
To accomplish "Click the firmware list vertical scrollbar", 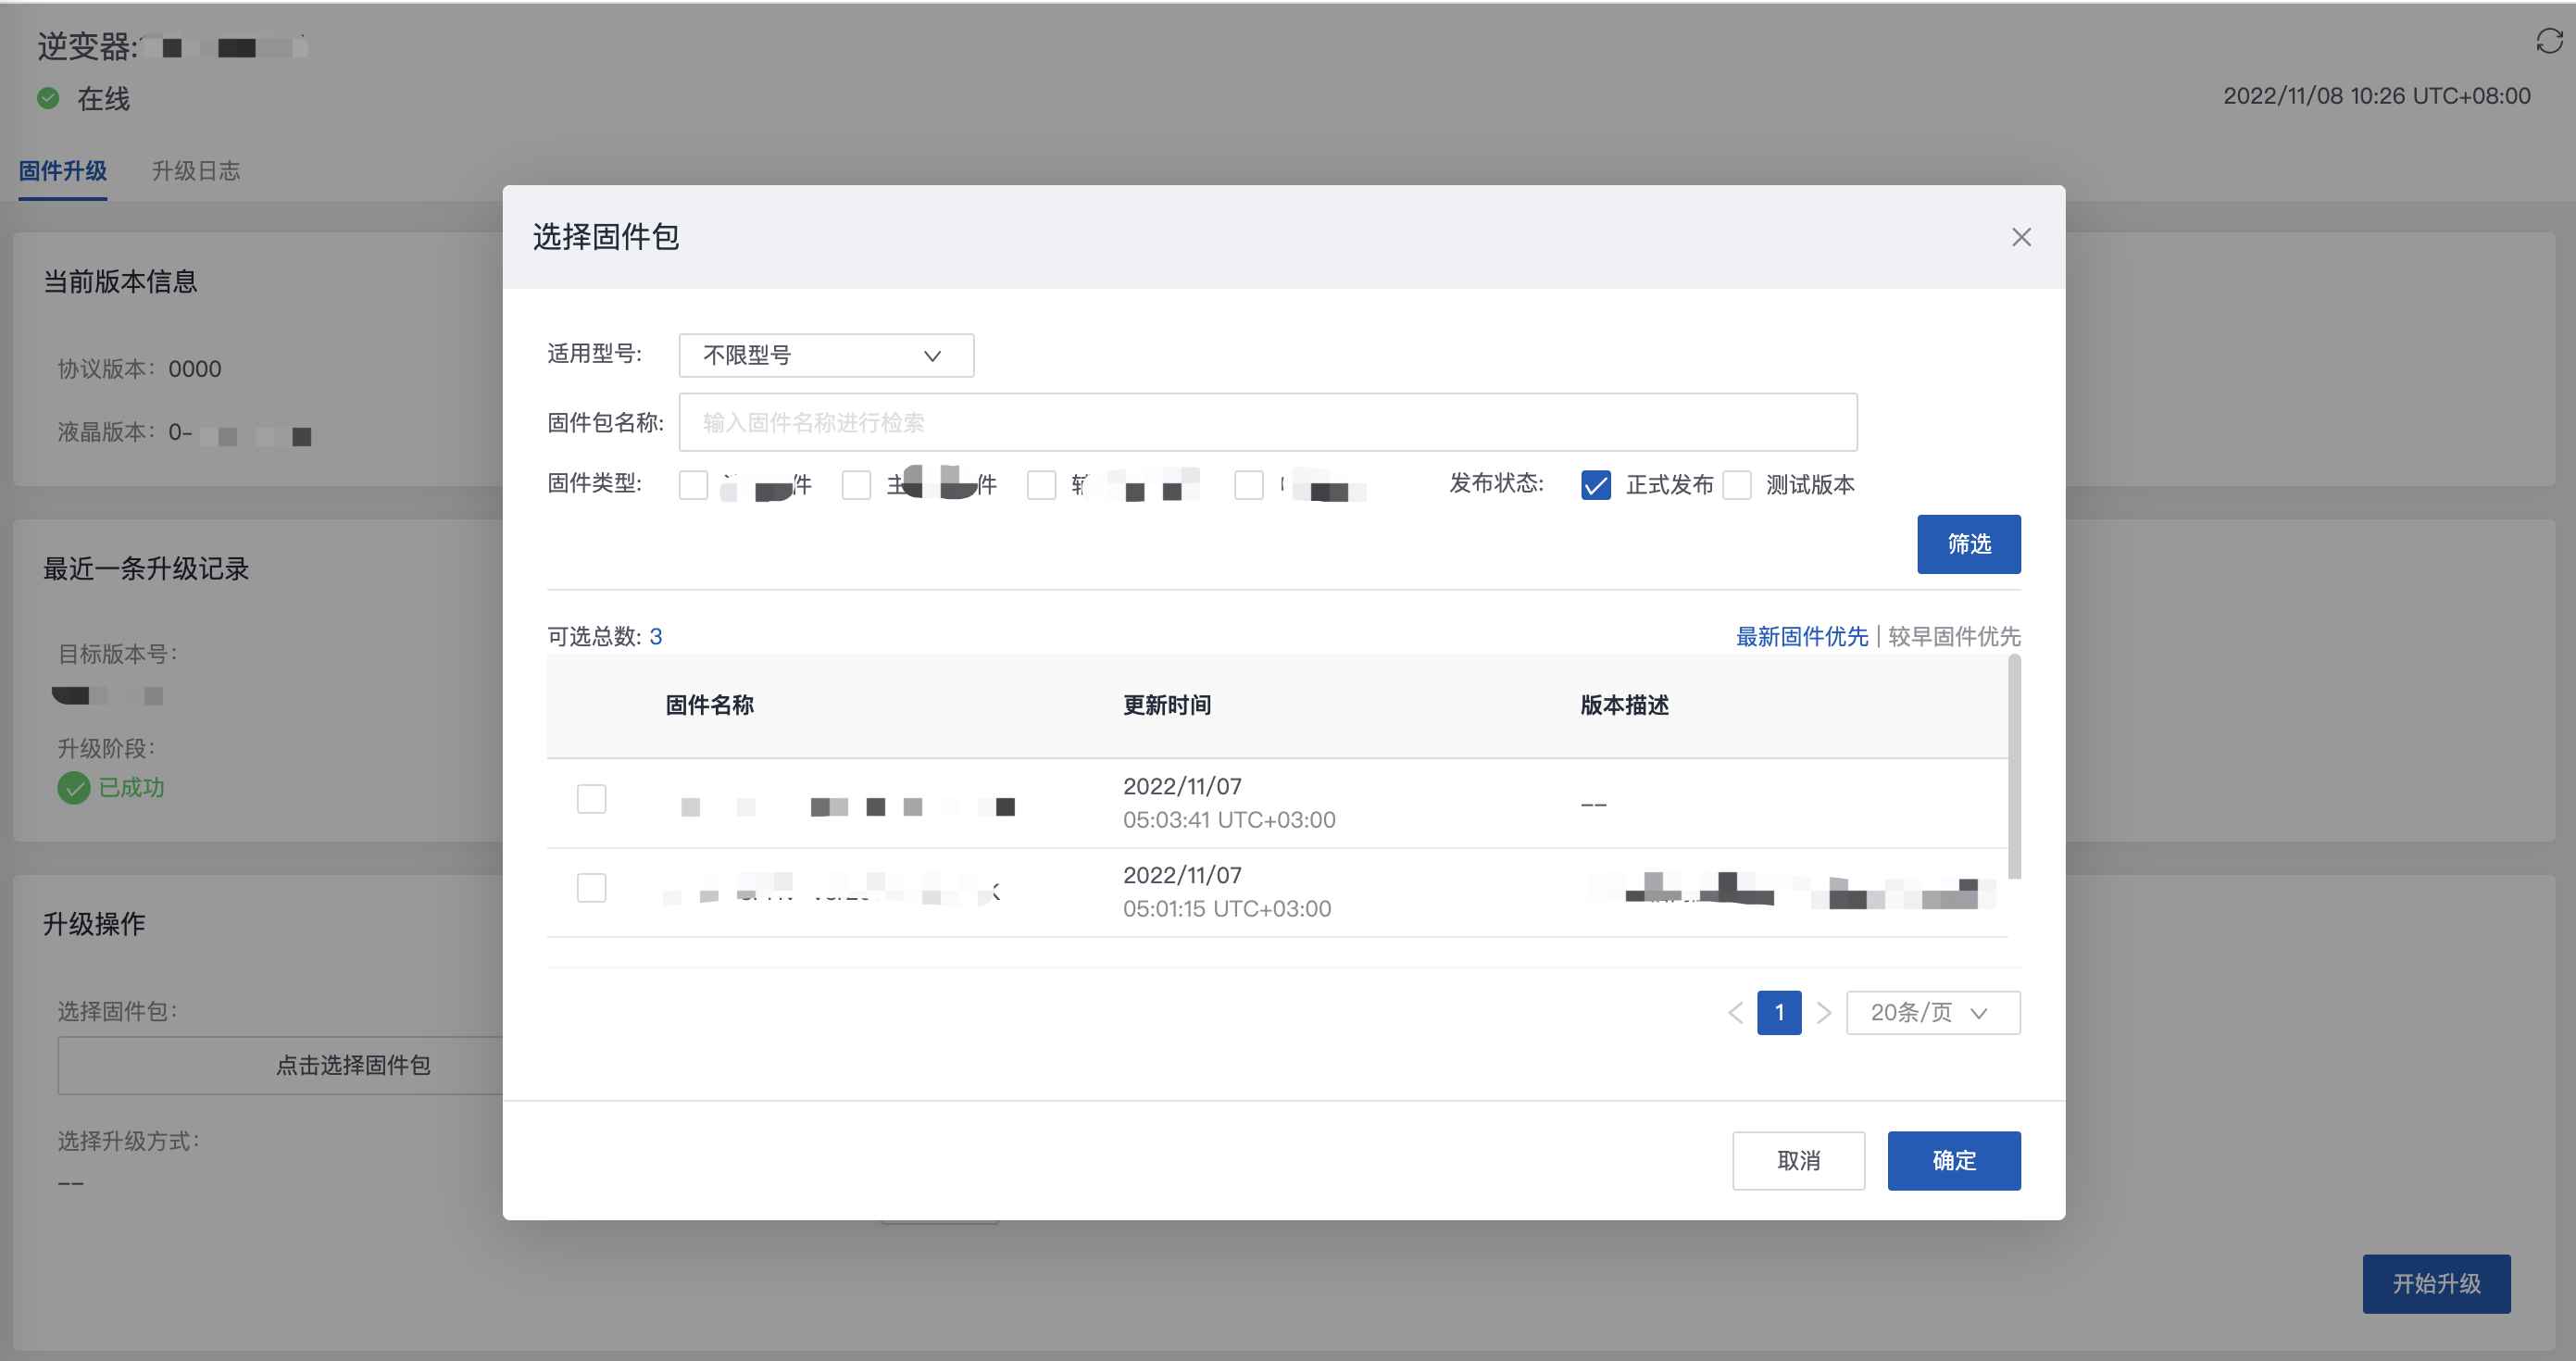I will click(x=2014, y=767).
